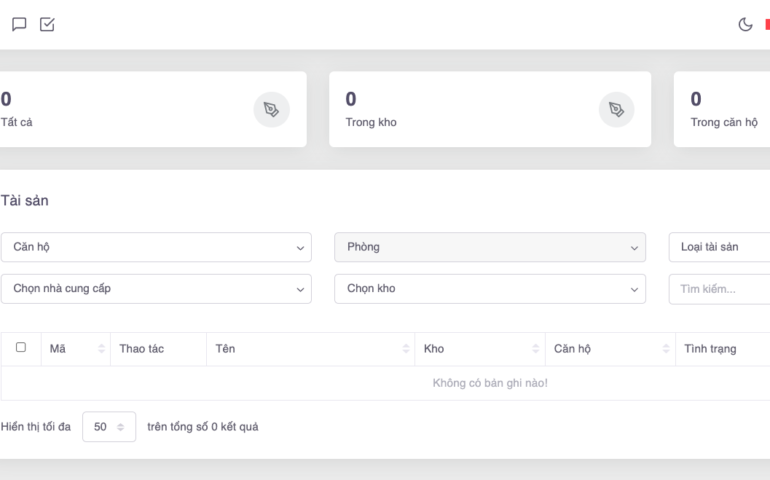
Task: Expand the Chọn nhà cung cấp dropdown
Action: click(155, 288)
